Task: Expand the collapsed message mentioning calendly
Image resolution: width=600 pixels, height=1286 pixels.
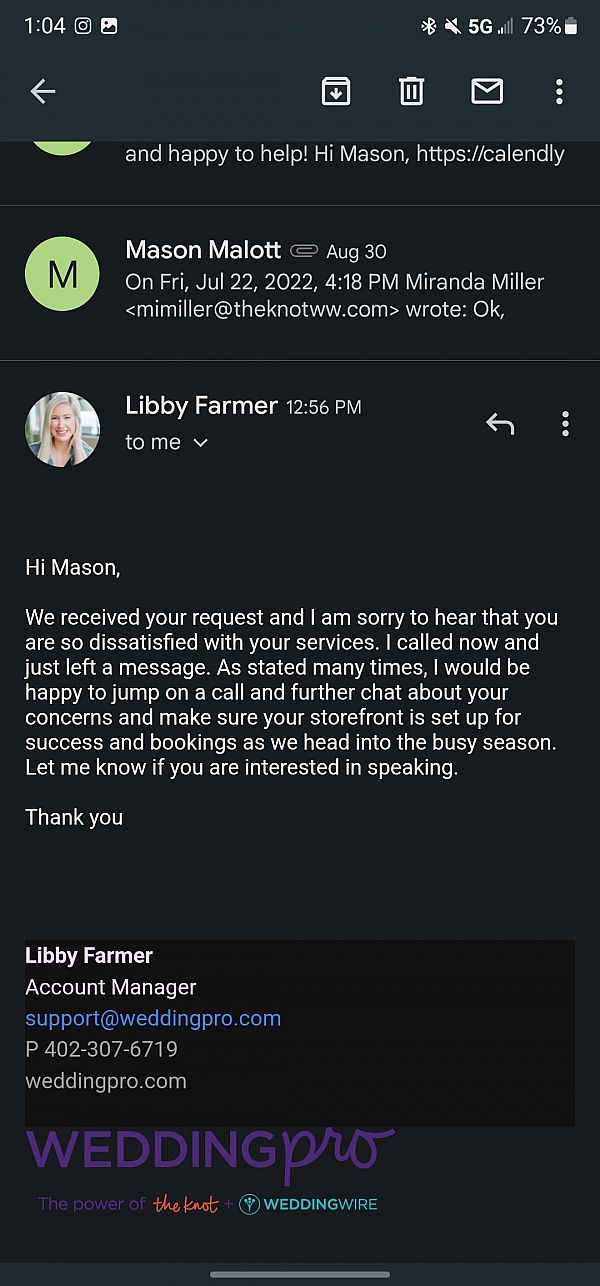Action: tap(344, 155)
